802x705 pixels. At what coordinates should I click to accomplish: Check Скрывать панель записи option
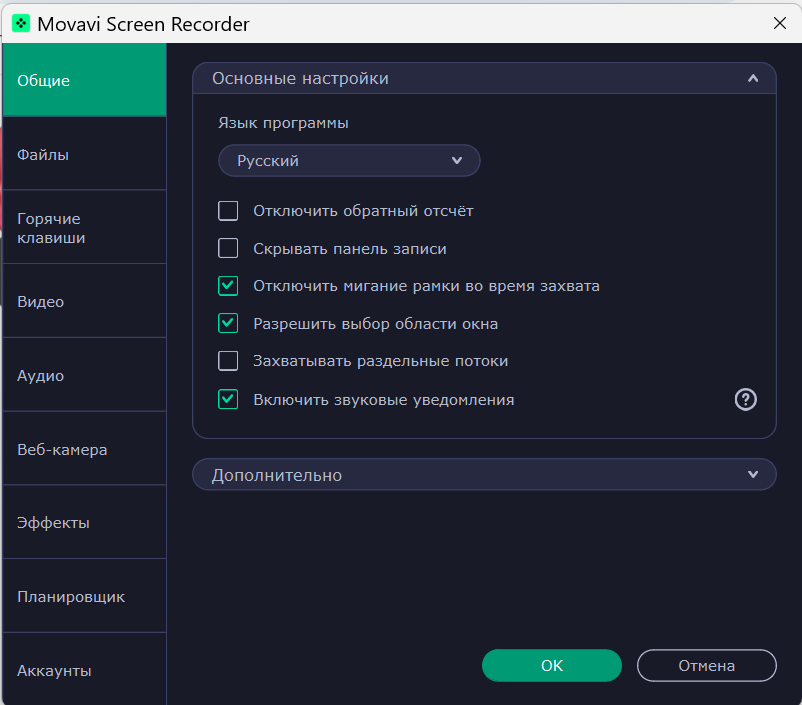(228, 248)
